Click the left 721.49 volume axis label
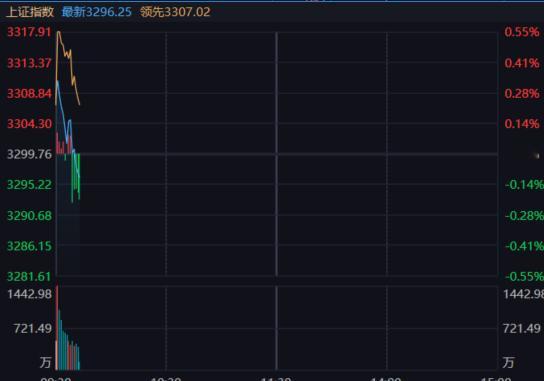Viewport: 544px width, 381px height. 33,328
